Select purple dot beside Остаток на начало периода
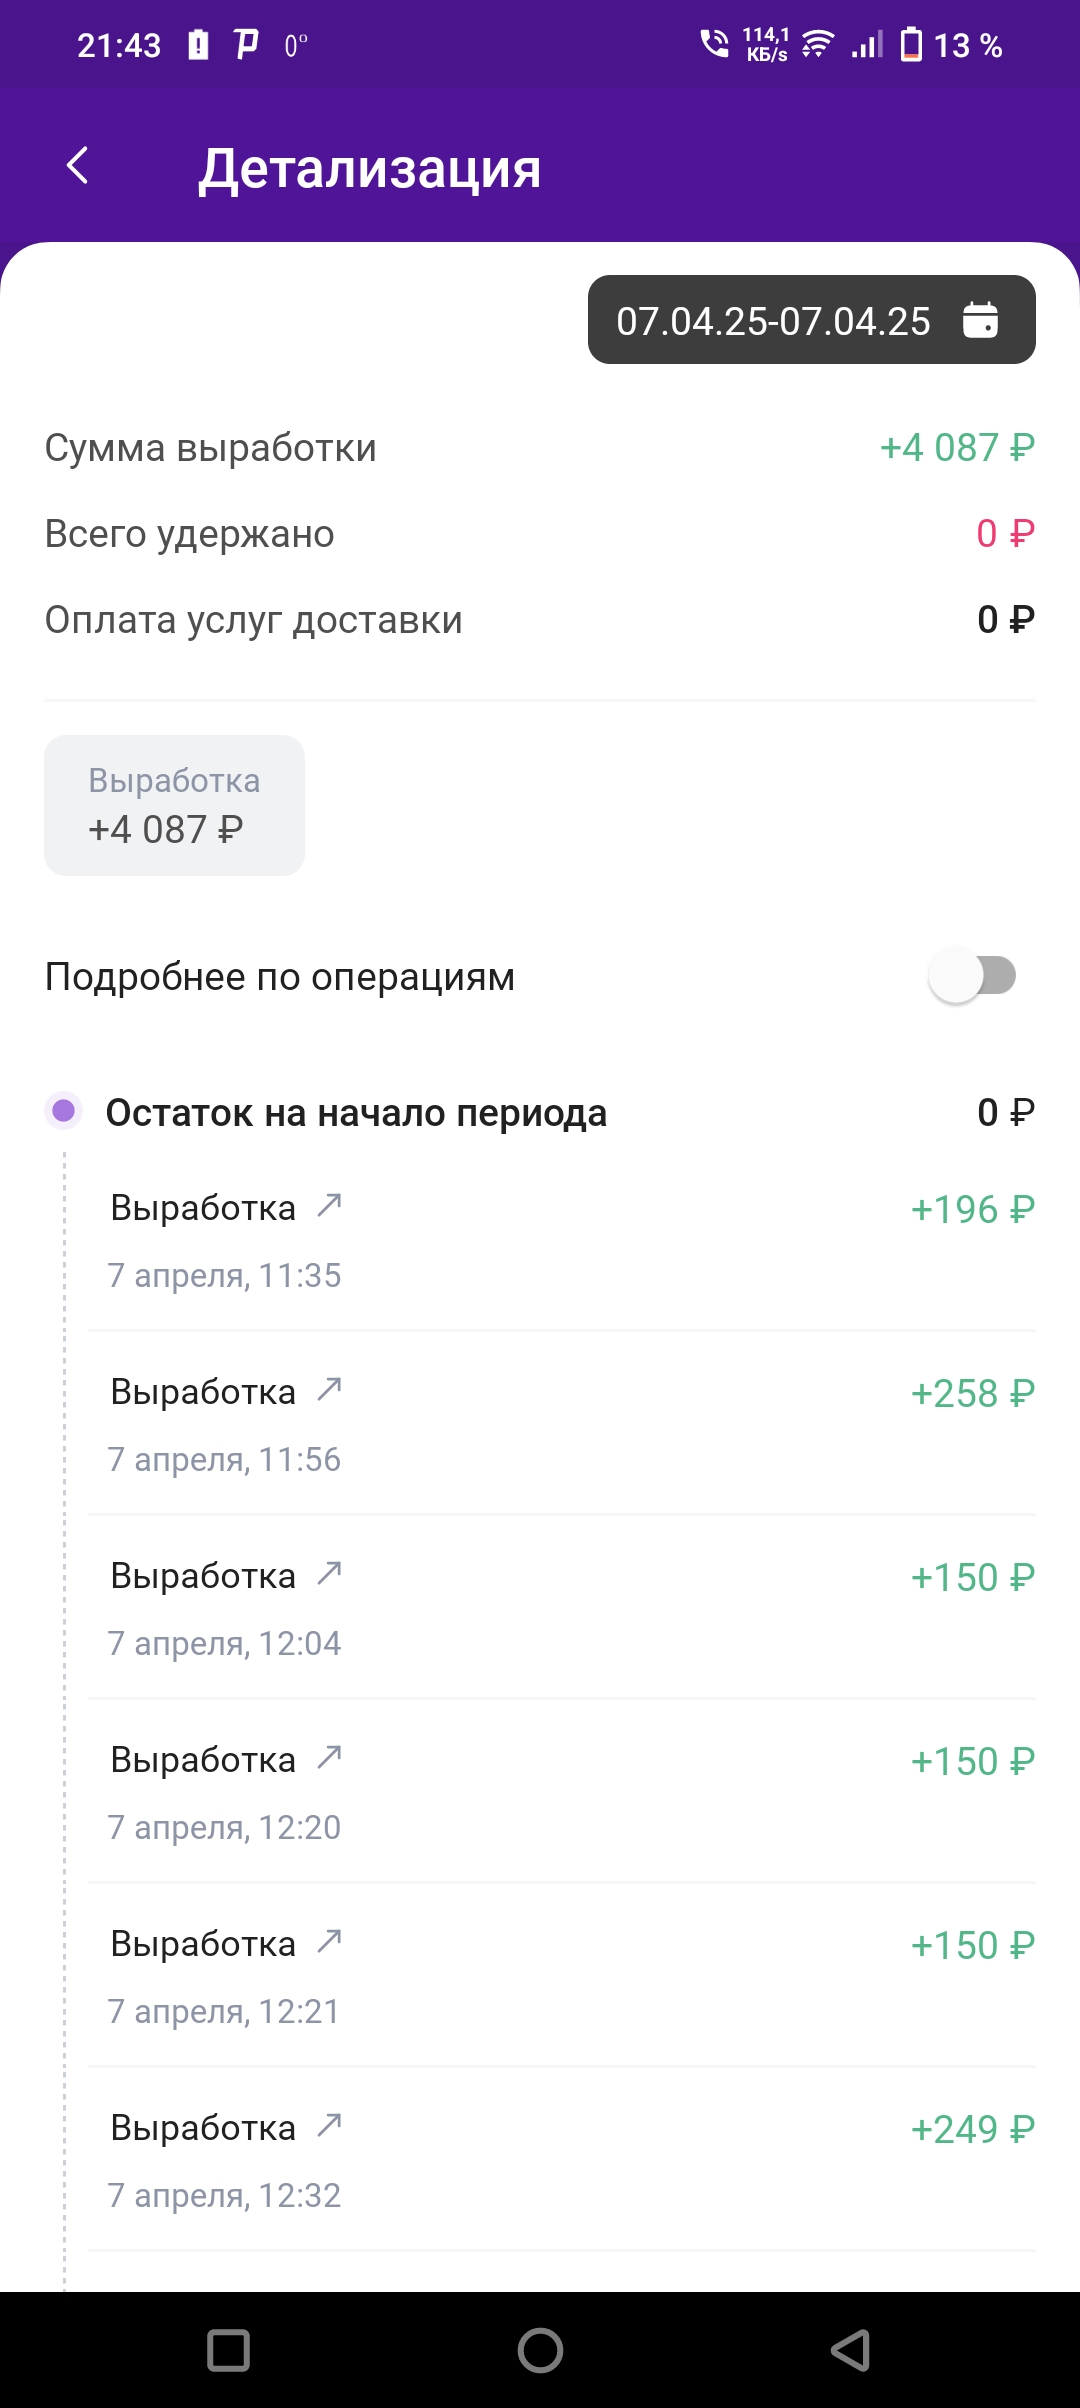Image resolution: width=1080 pixels, height=2408 pixels. point(64,1111)
